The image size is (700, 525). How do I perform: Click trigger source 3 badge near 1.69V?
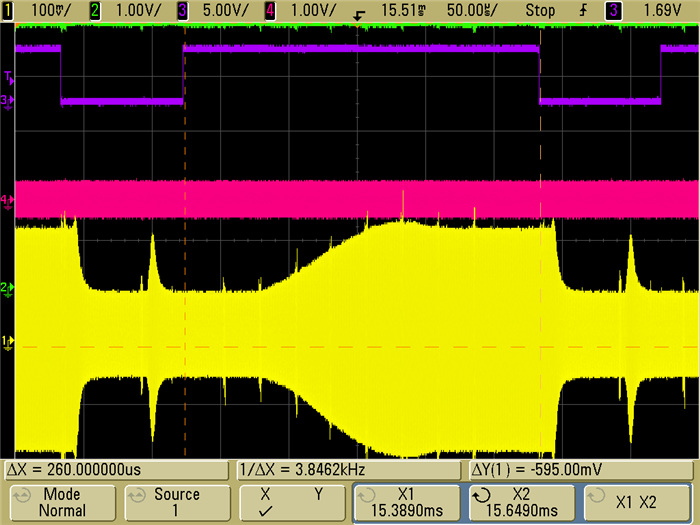(613, 10)
